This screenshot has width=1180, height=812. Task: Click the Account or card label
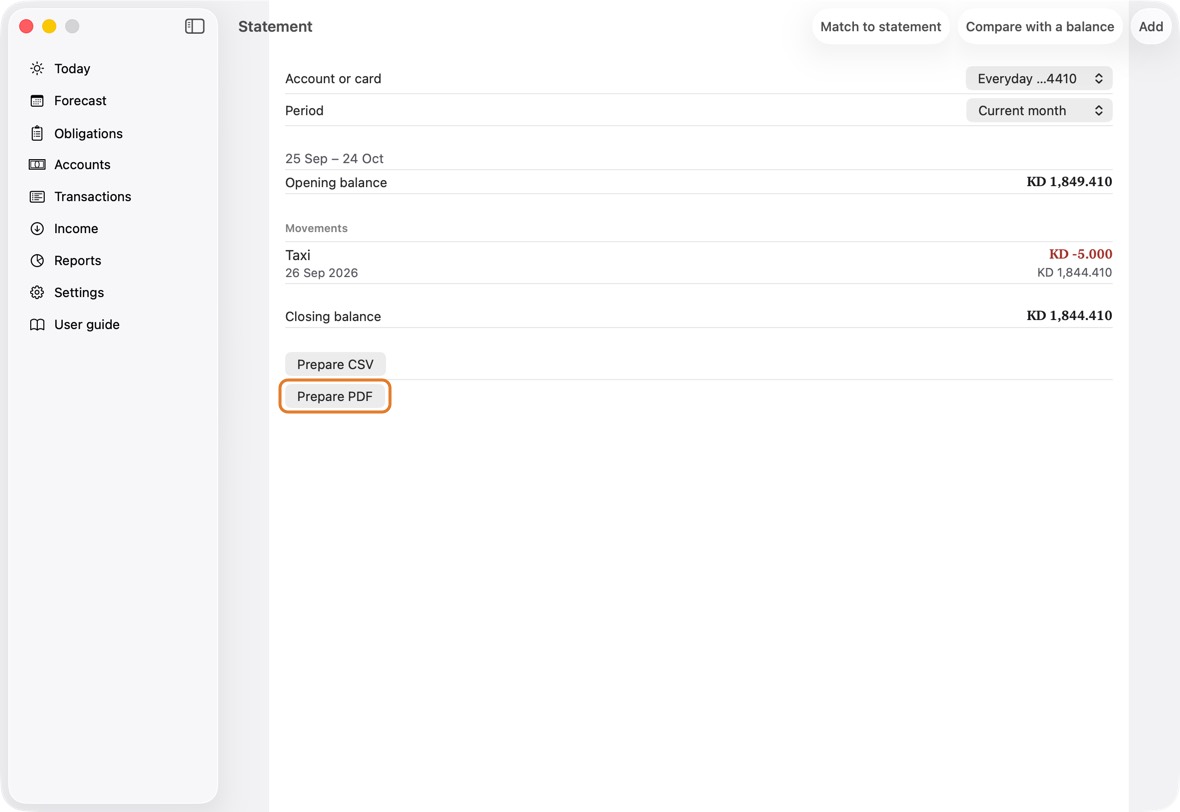coord(333,78)
